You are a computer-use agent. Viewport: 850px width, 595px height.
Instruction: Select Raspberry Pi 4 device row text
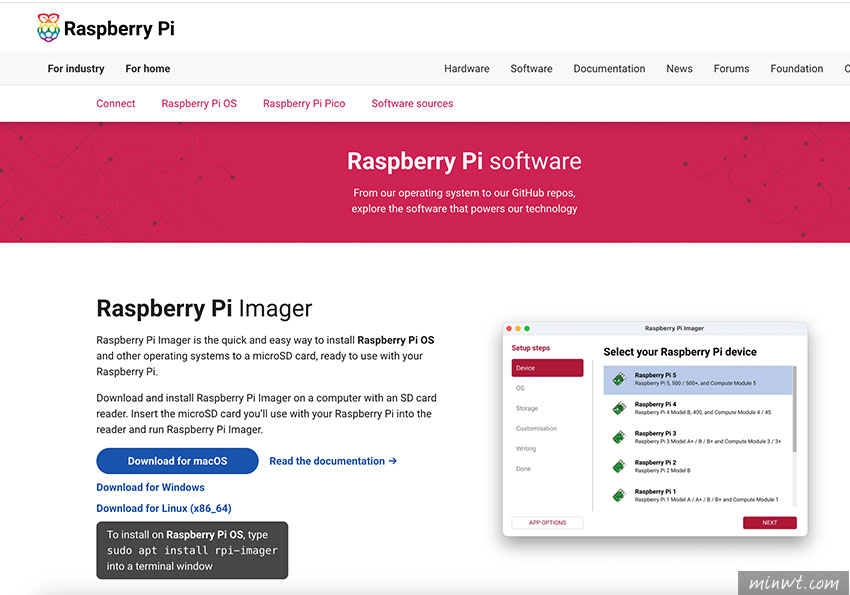(703, 408)
